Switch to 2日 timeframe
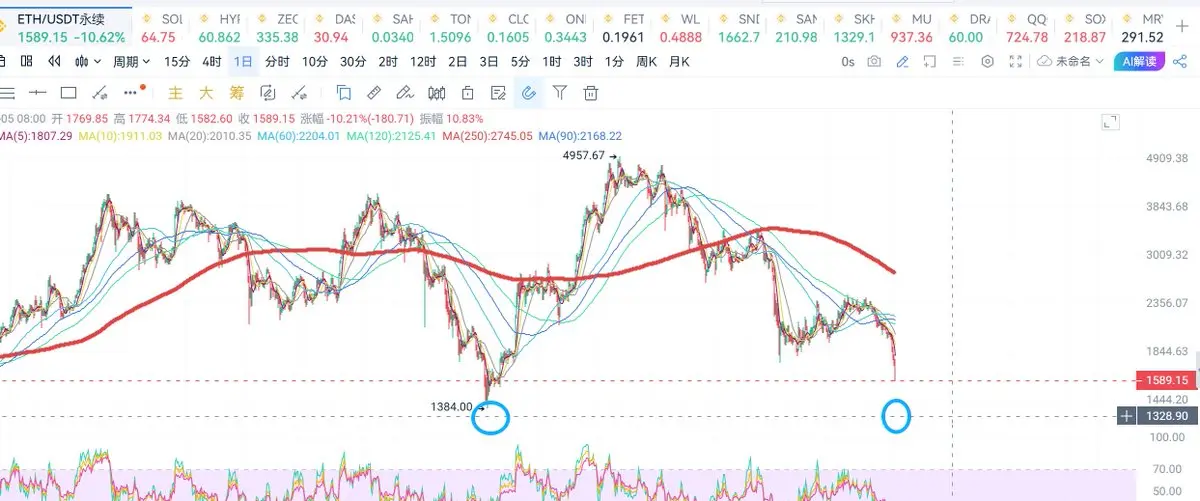This screenshot has height=501, width=1200. pyautogui.click(x=458, y=61)
